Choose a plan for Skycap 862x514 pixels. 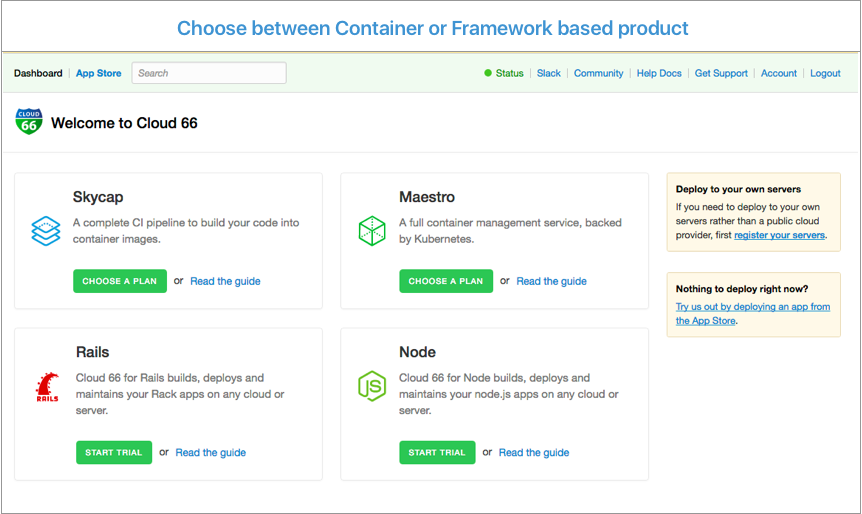(120, 281)
